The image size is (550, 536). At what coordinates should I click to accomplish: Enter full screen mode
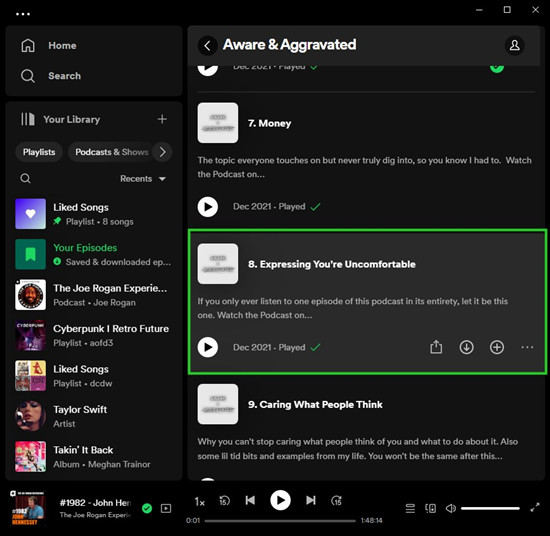tap(535, 508)
